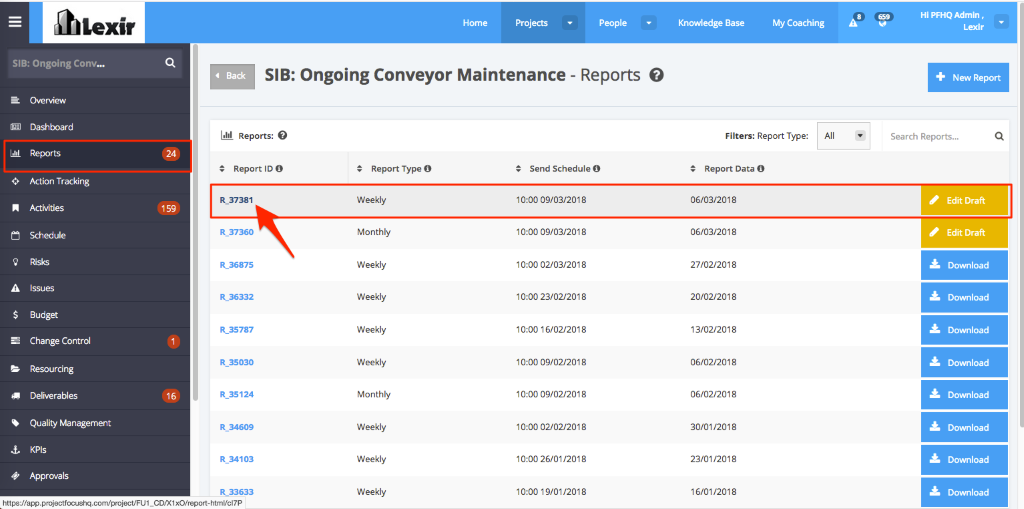Download report R_34609
Image resolution: width=1024 pixels, height=509 pixels.
coord(965,427)
